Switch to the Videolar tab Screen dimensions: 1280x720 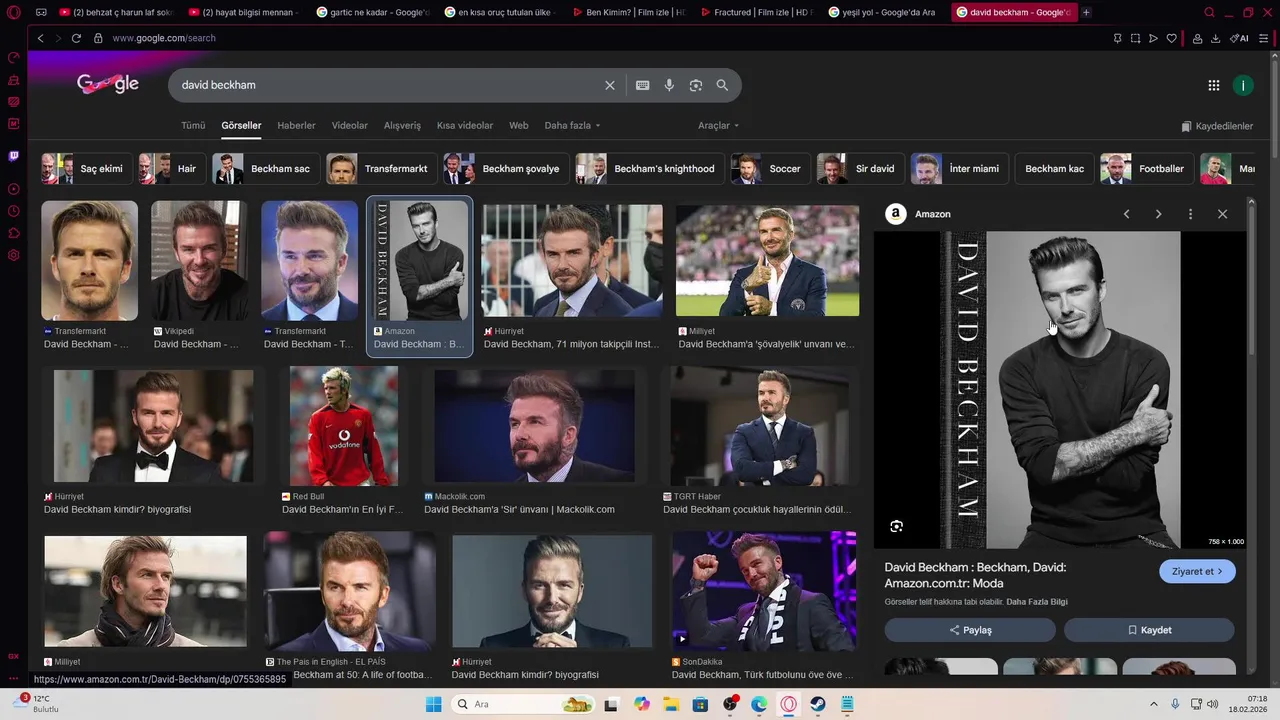tap(350, 126)
